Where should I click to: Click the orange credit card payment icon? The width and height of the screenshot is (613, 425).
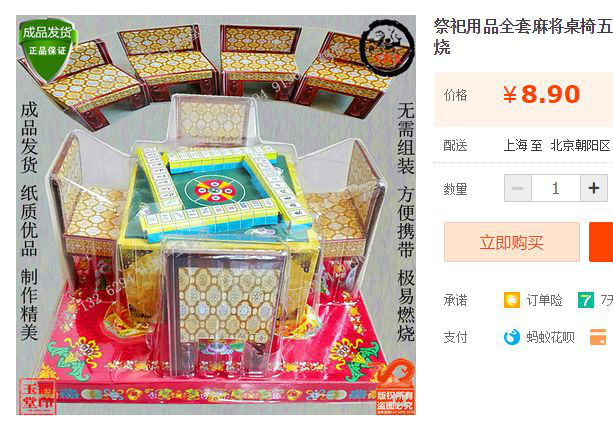point(598,337)
